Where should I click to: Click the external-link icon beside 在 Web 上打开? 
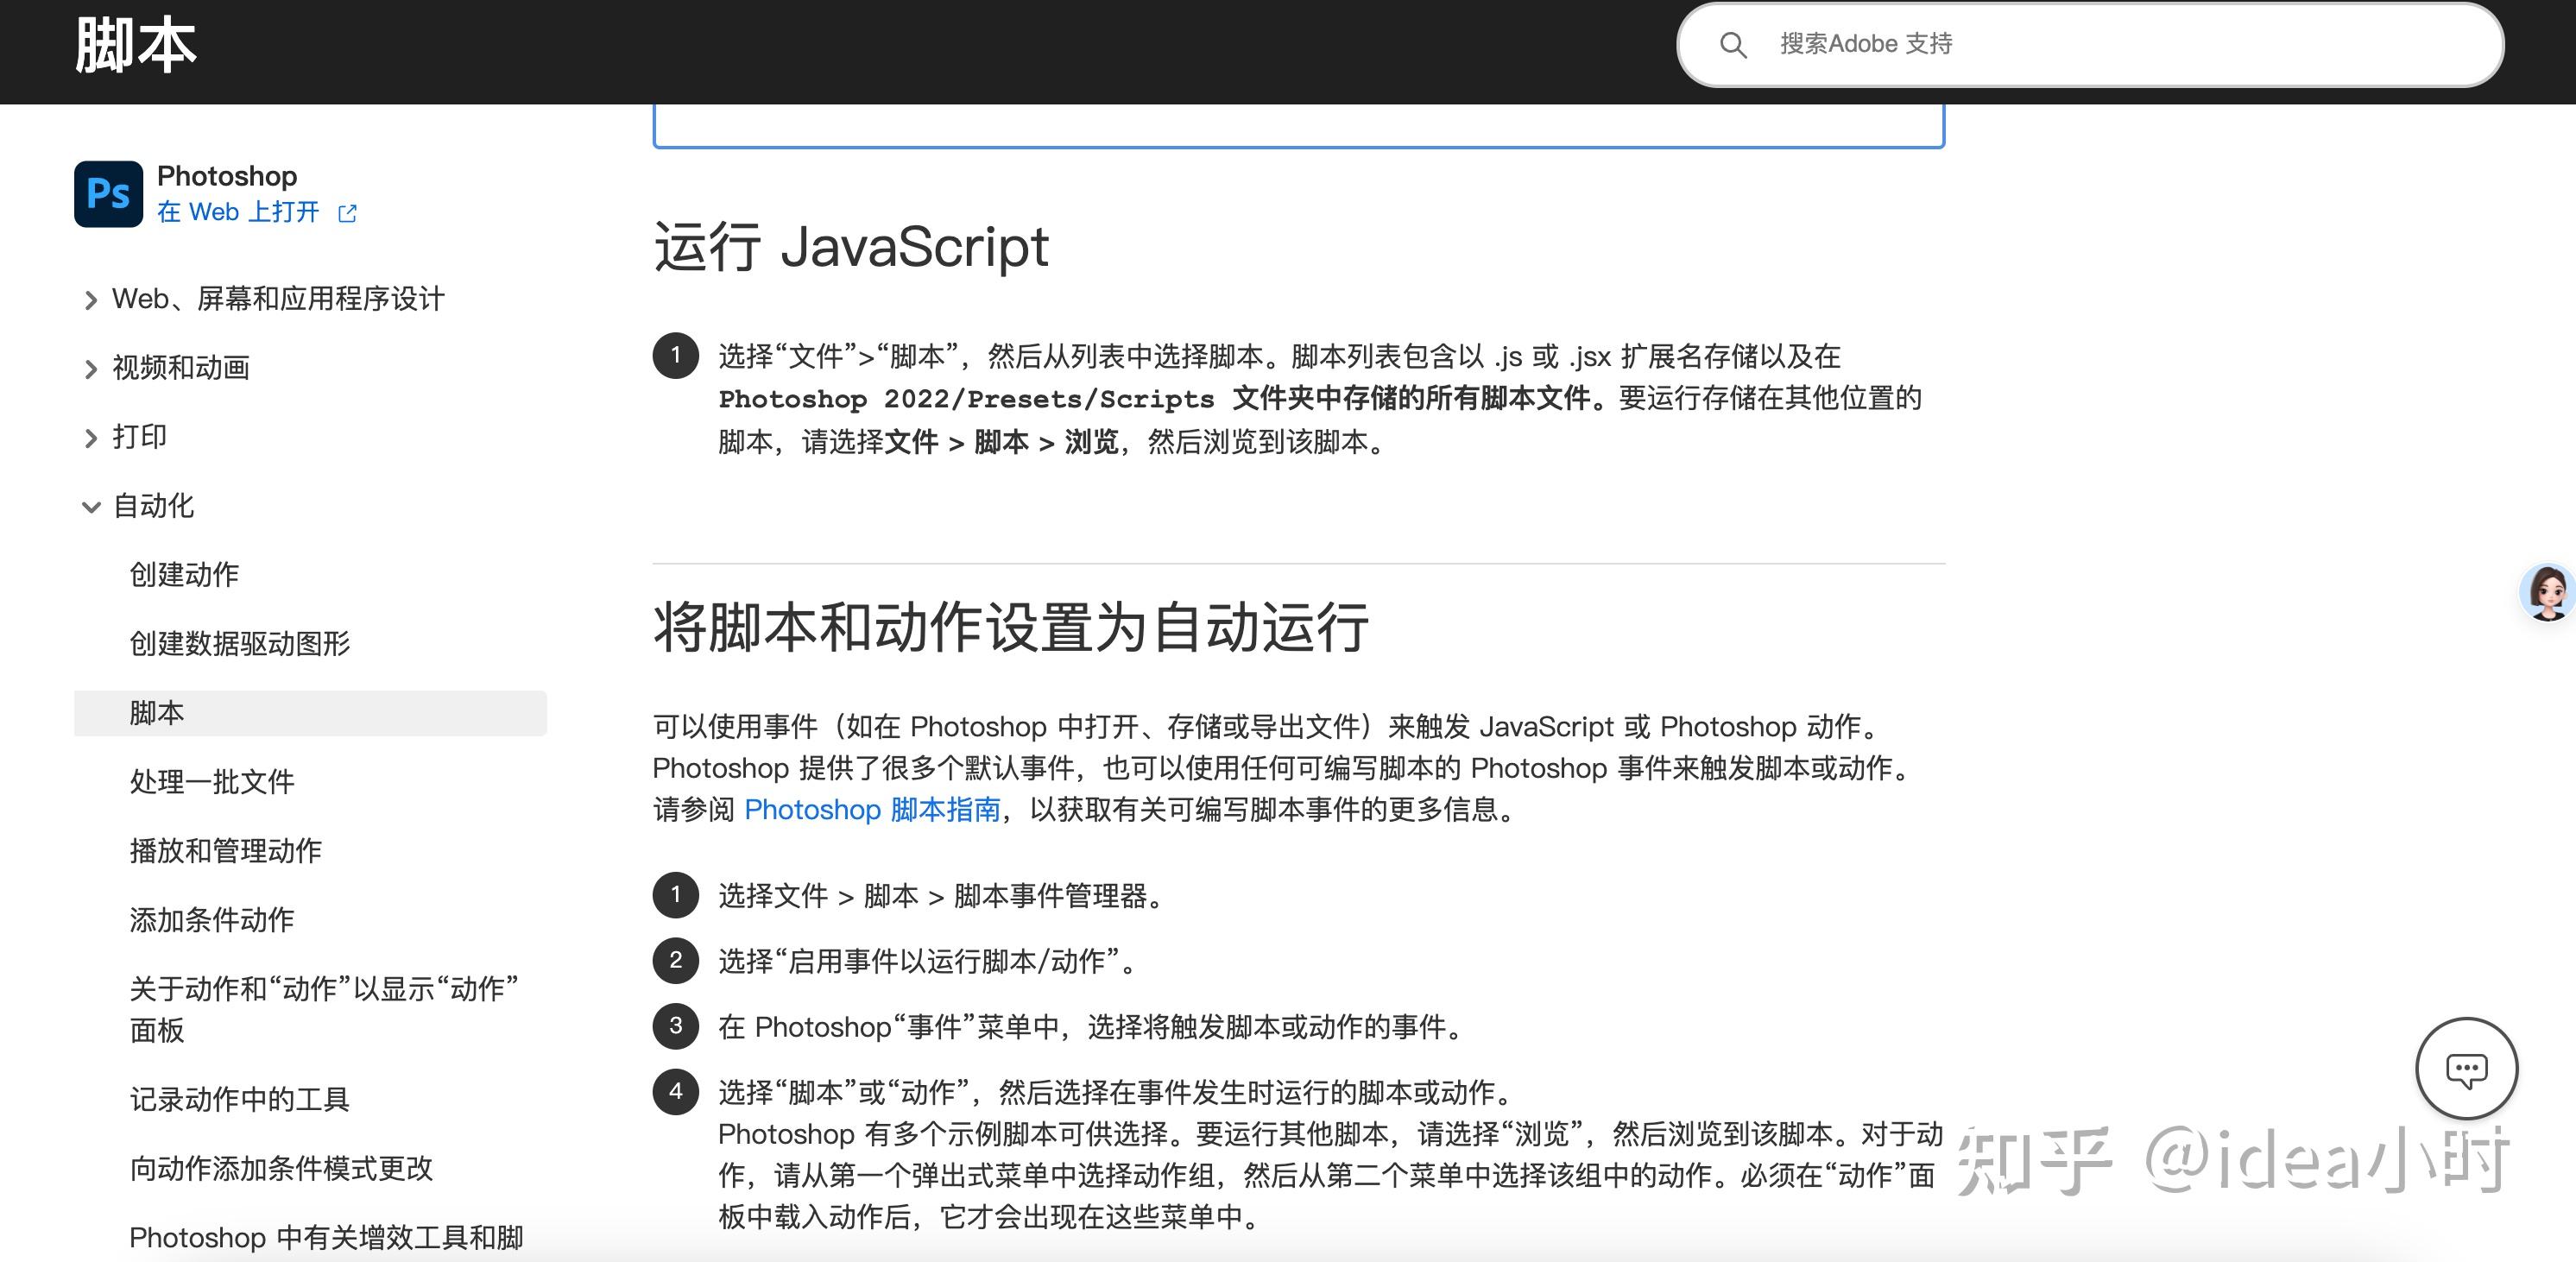click(347, 213)
